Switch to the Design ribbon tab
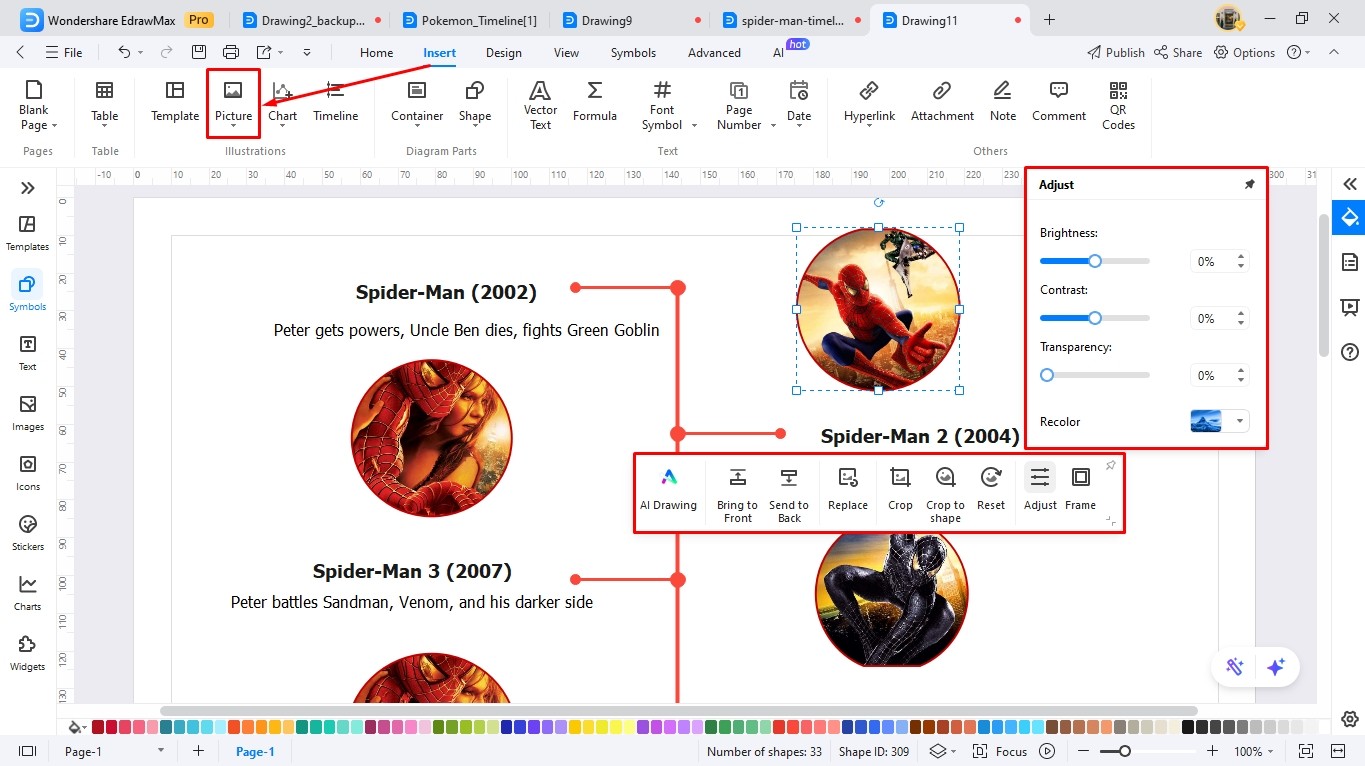This screenshot has height=766, width=1365. [504, 53]
